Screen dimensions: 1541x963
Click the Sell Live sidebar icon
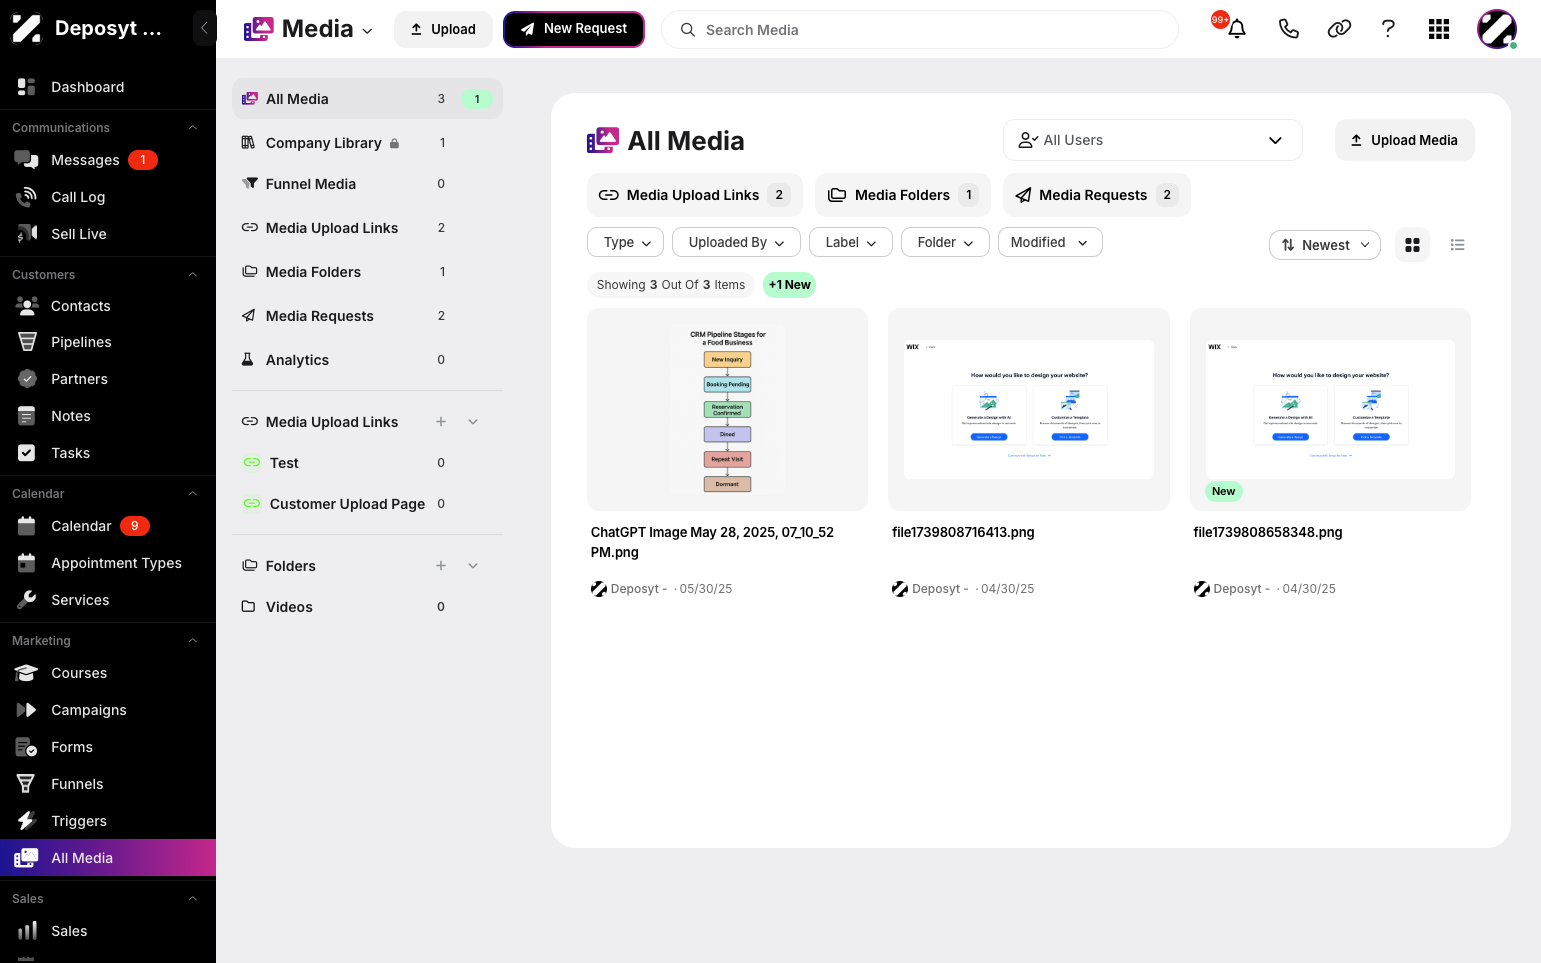coord(27,234)
